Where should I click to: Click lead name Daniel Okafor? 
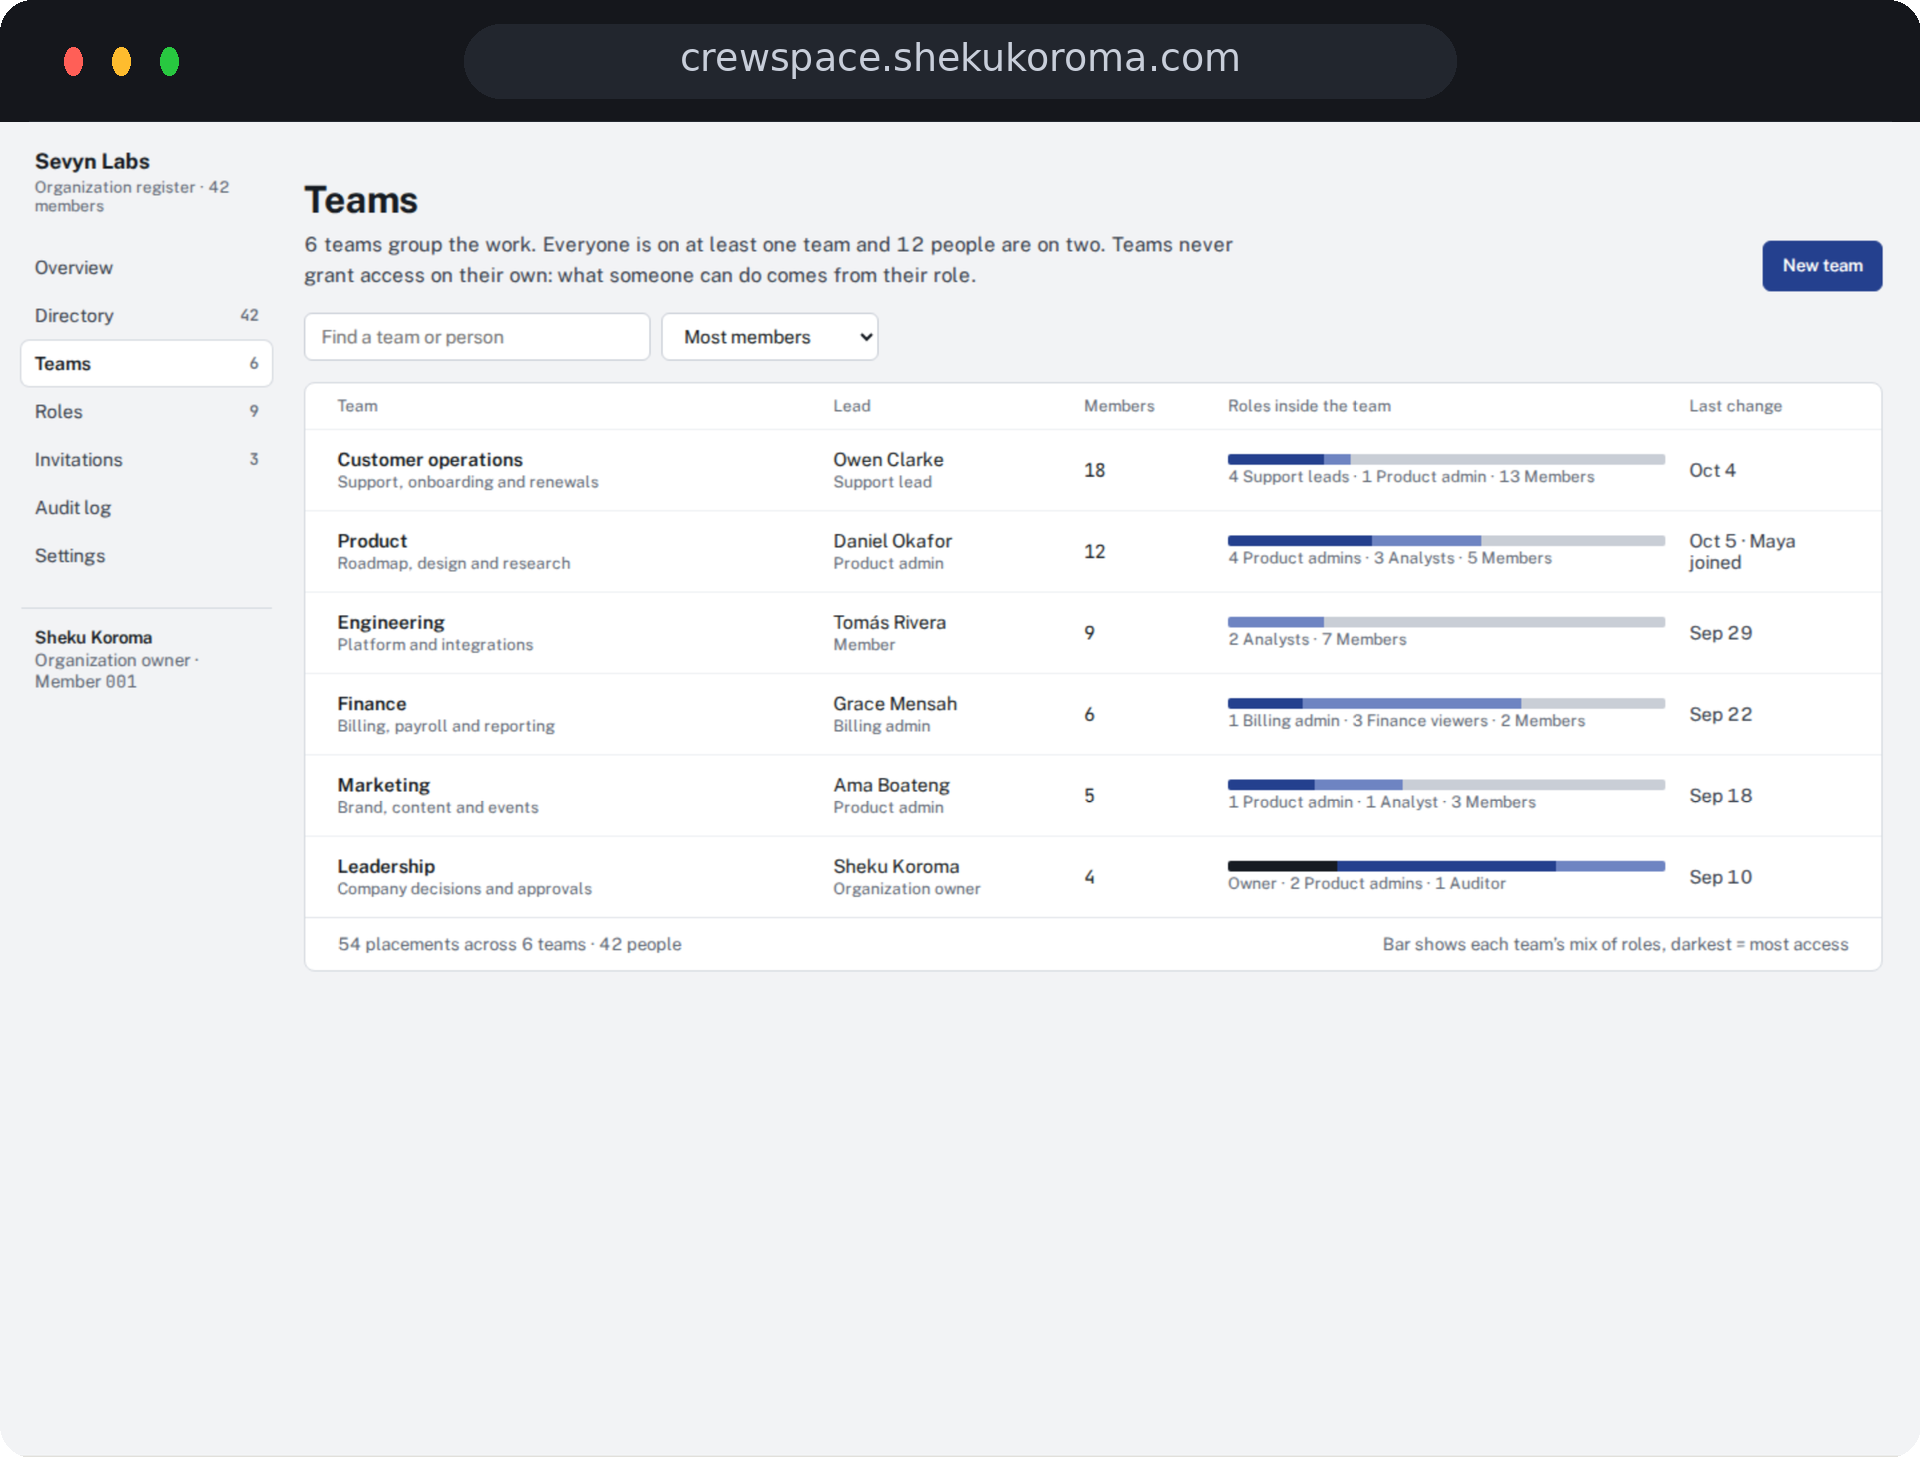pyautogui.click(x=893, y=541)
